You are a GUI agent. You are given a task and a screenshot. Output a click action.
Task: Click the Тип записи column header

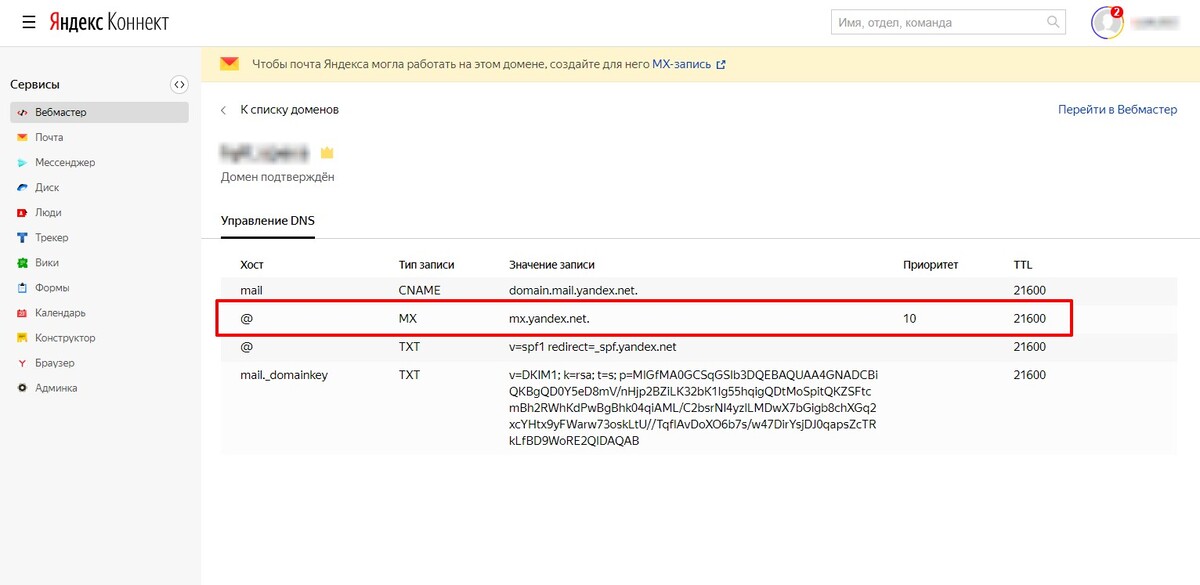pyautogui.click(x=426, y=265)
